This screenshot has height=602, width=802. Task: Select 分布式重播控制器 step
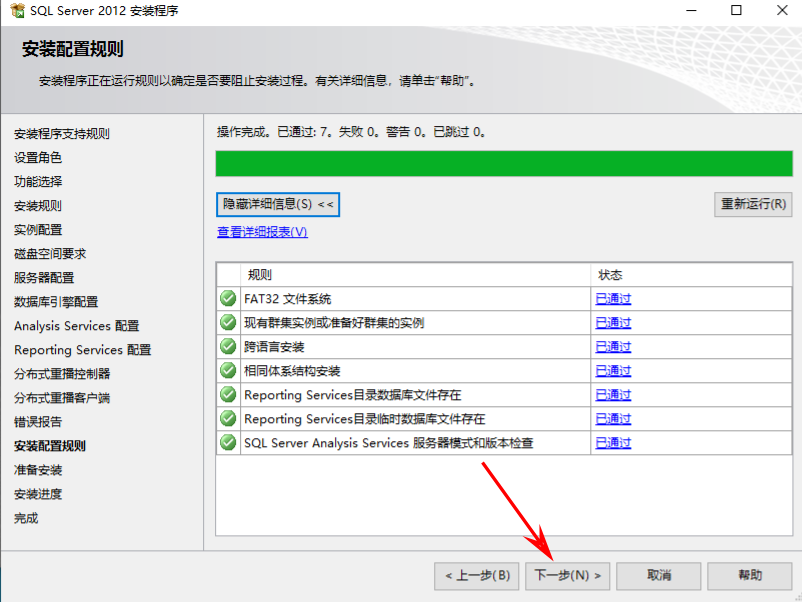coord(62,374)
